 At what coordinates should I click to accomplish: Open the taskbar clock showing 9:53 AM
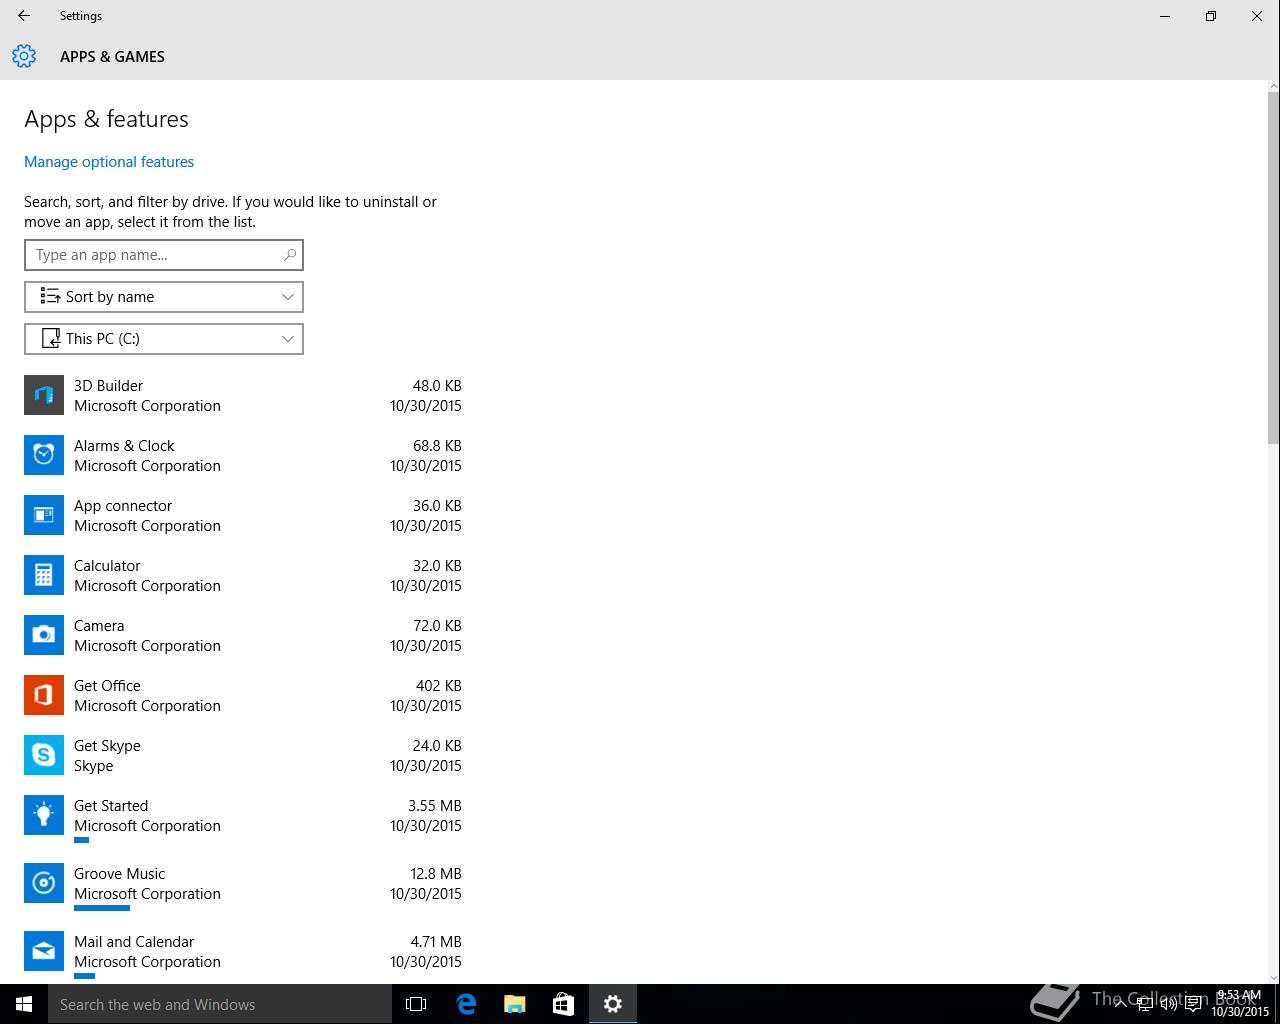pyautogui.click(x=1240, y=1004)
